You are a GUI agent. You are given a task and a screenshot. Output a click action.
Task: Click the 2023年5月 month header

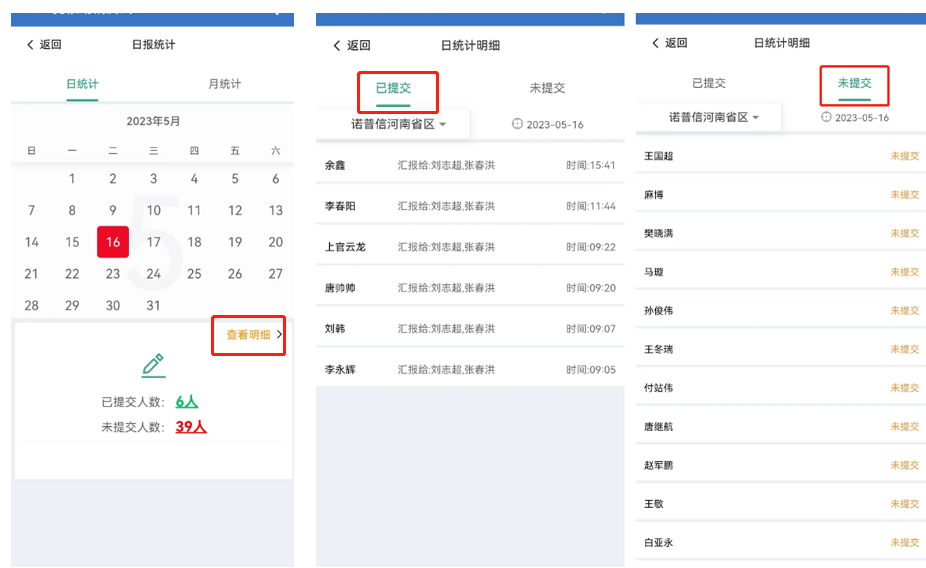(x=153, y=121)
